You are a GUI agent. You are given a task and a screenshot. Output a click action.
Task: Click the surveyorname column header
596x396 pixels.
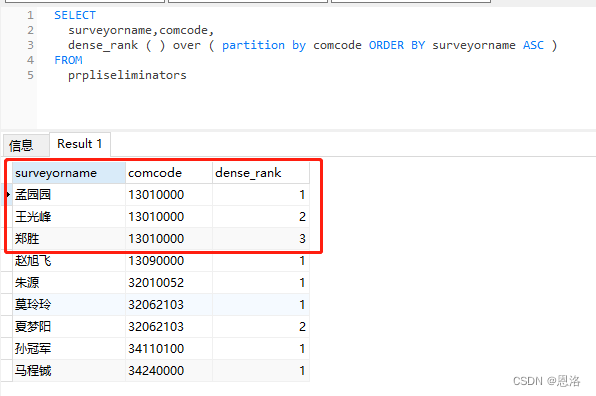click(x=69, y=173)
